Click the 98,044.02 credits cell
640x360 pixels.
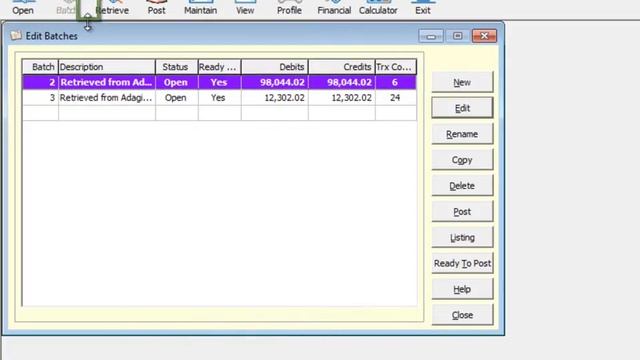[x=342, y=82]
